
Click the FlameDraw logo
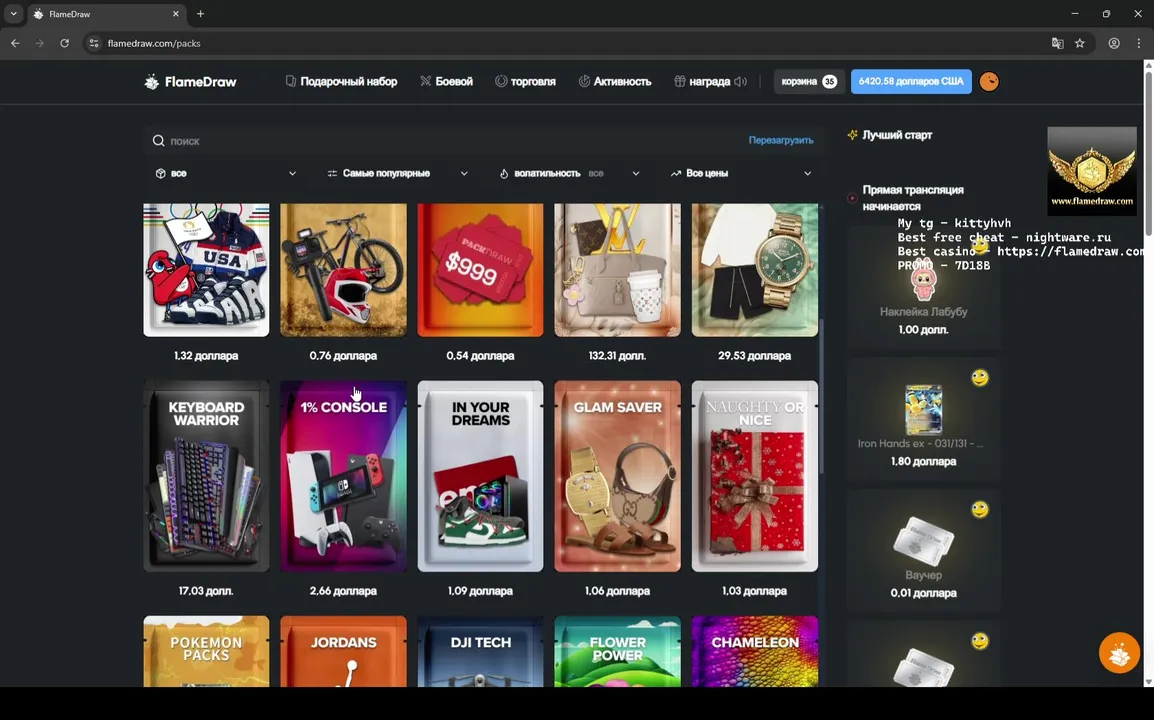coord(190,82)
